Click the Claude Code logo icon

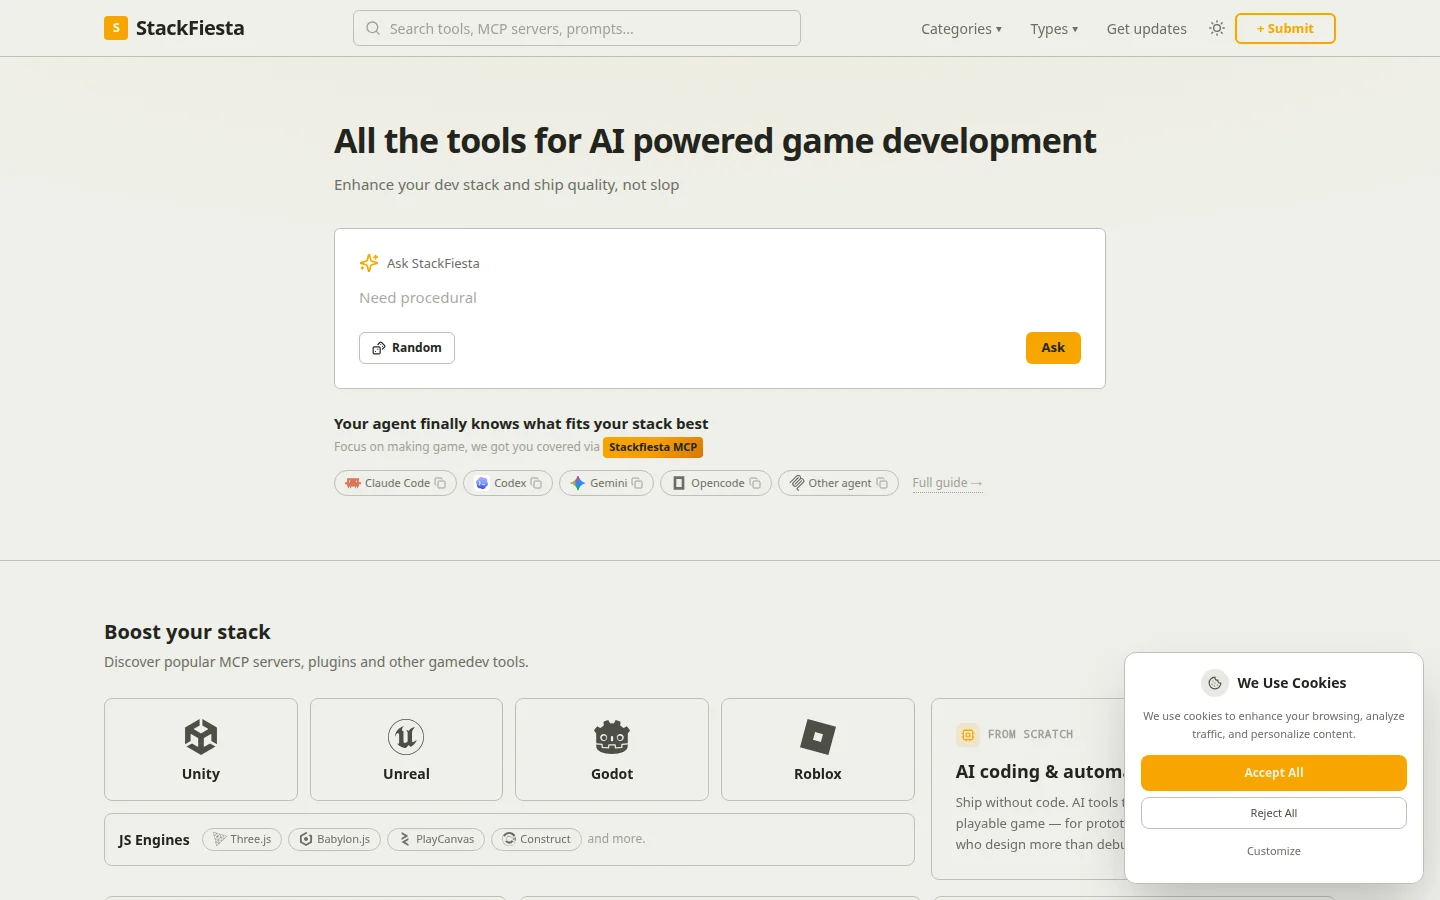click(x=353, y=483)
